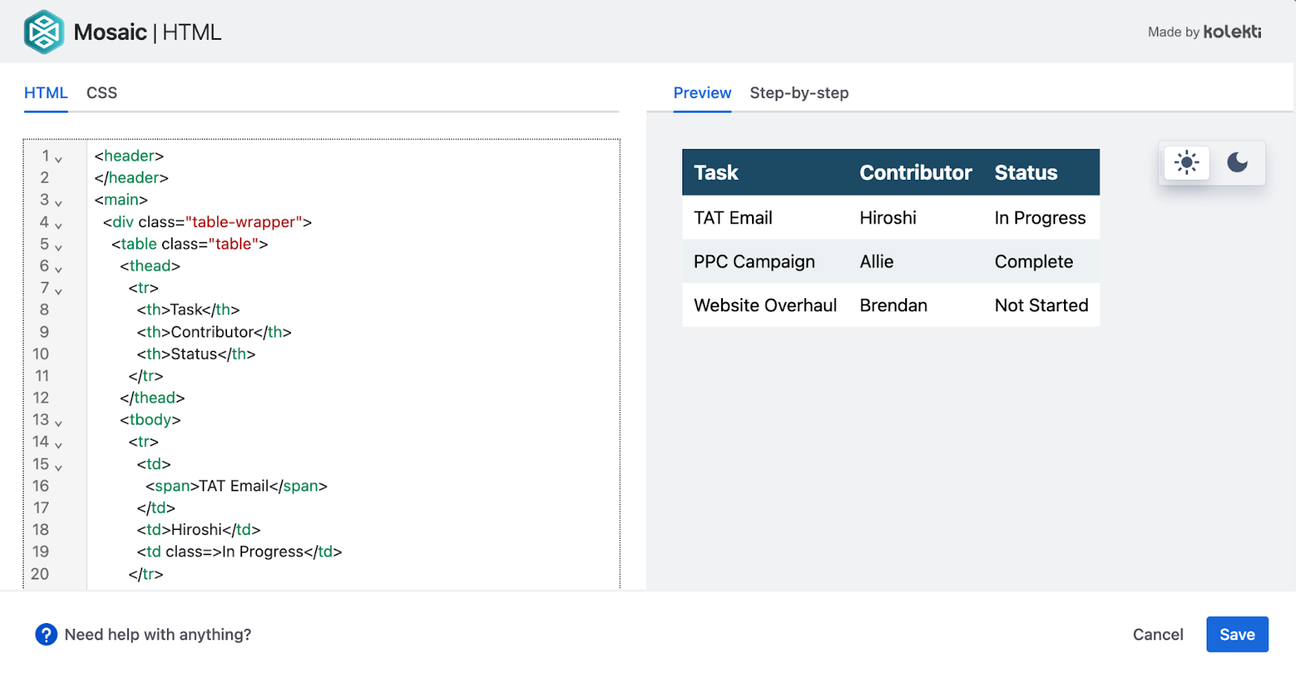The width and height of the screenshot is (1296, 675).
Task: Open the help icon at bottom left
Action: (46, 634)
